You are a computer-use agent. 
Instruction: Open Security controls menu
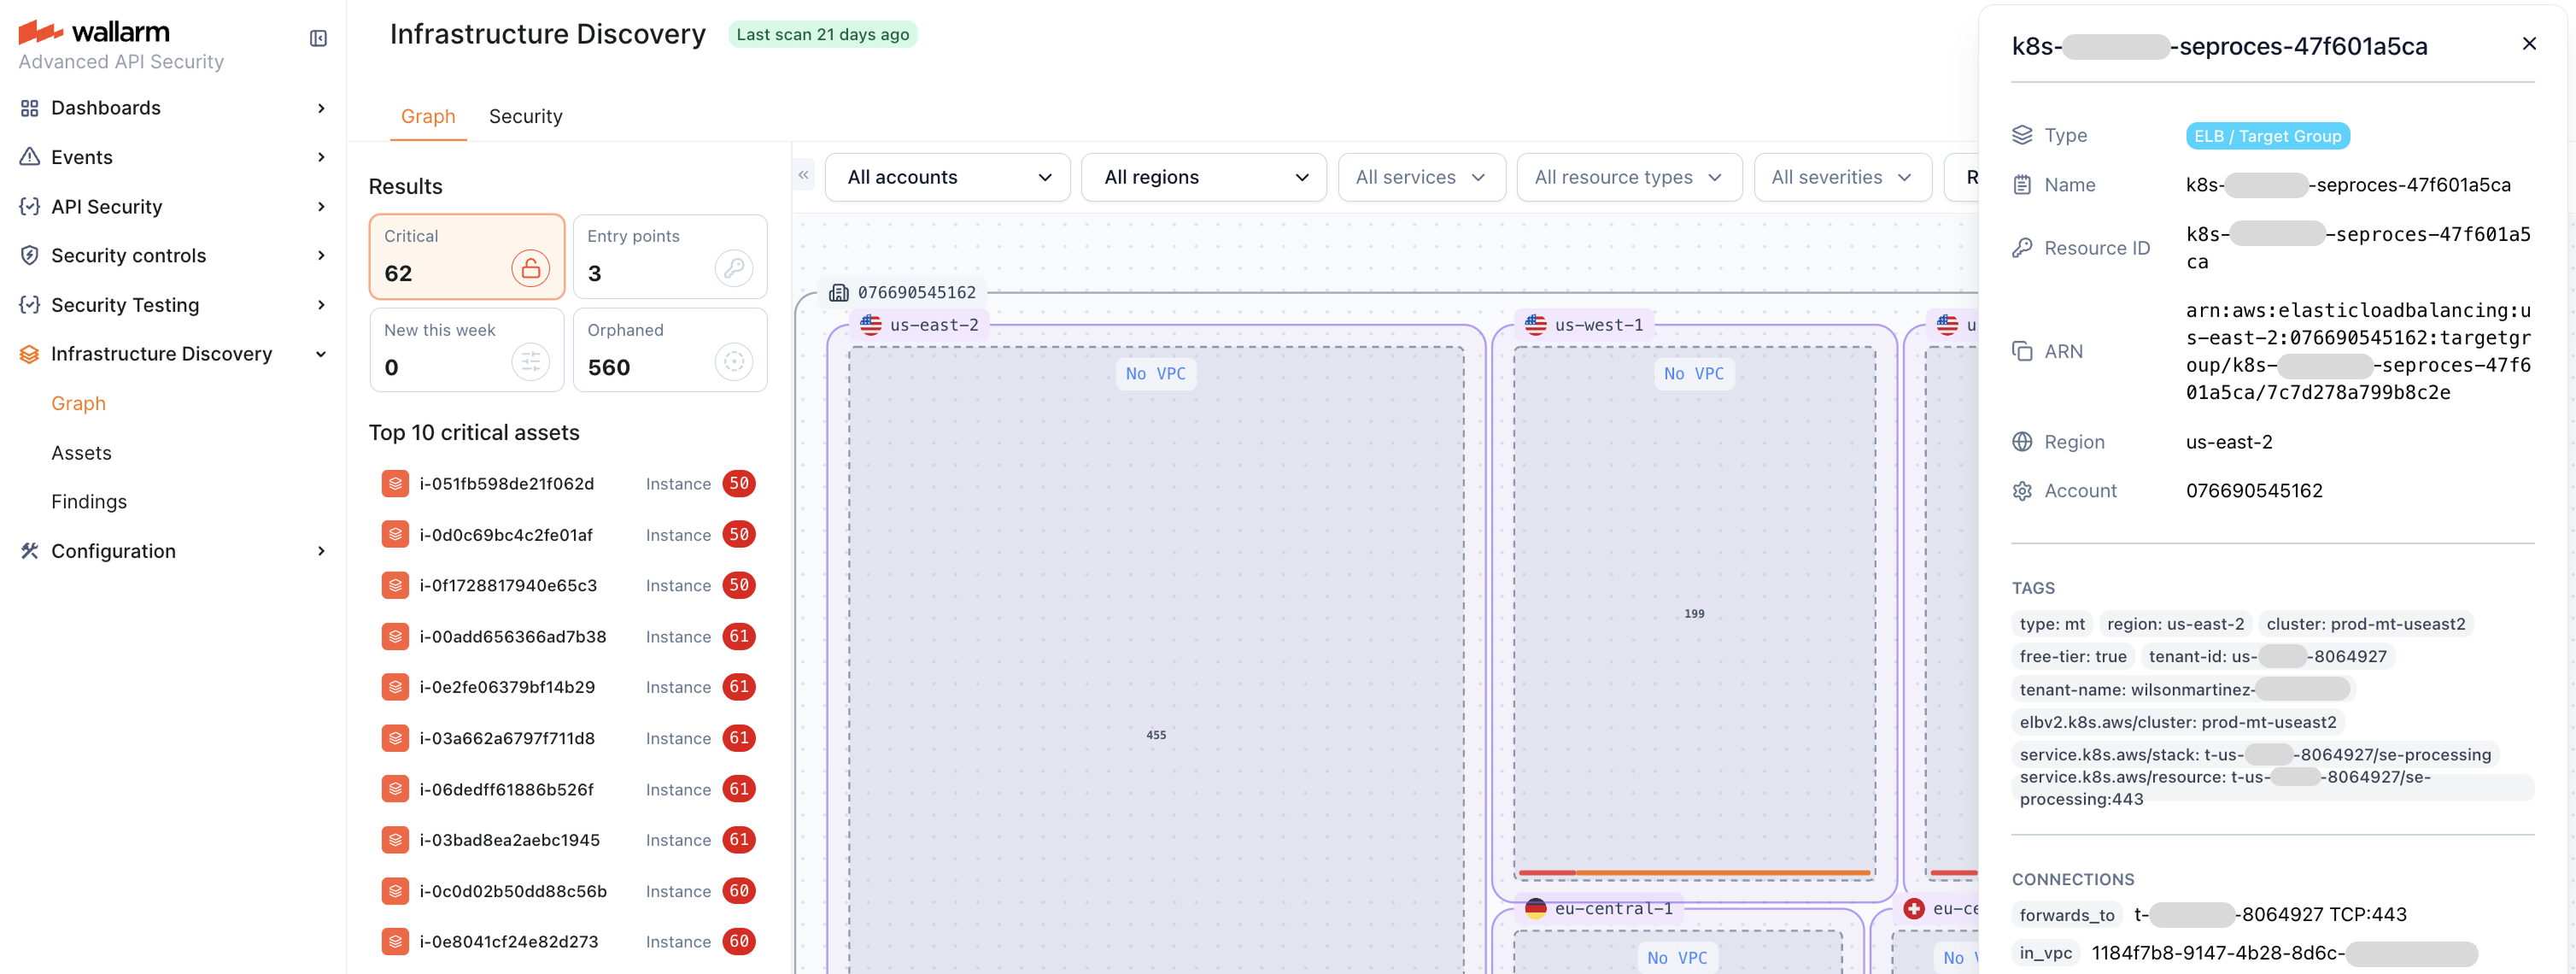pos(173,255)
